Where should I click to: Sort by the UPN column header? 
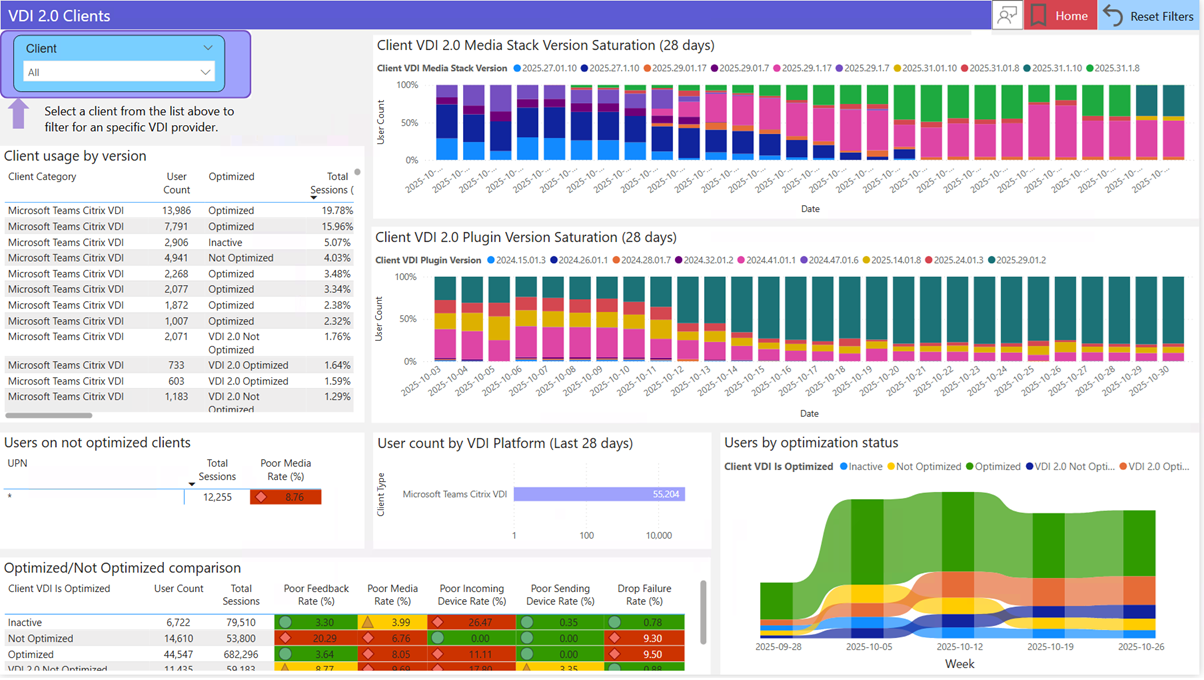[17, 464]
